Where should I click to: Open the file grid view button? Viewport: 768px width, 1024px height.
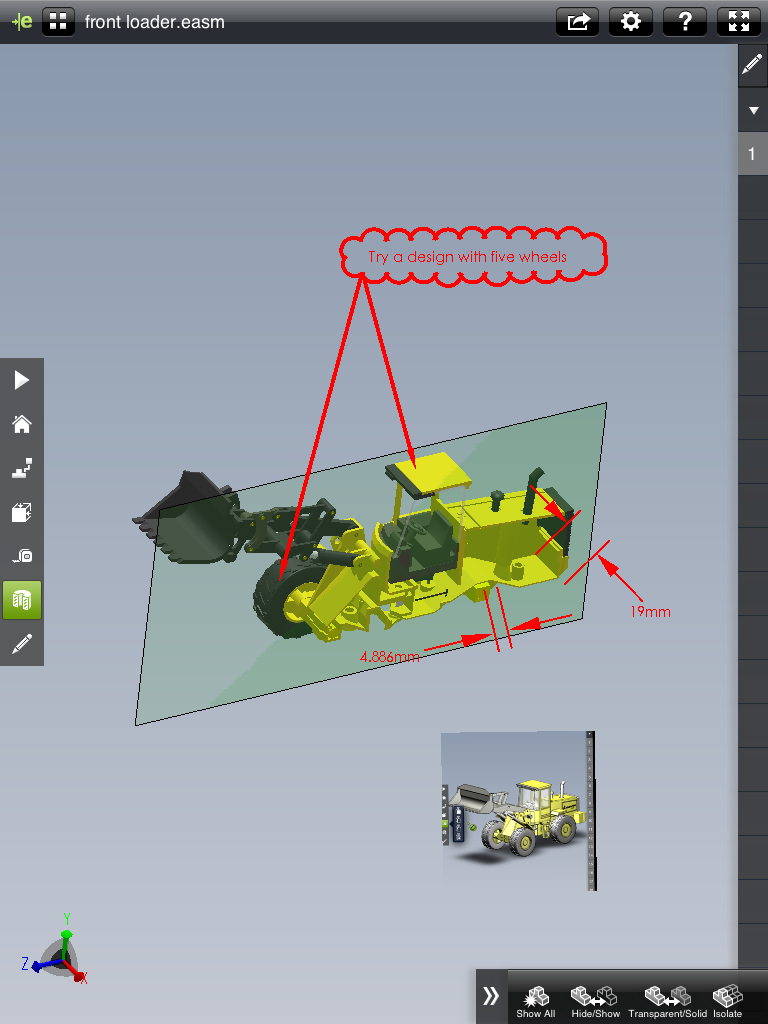pos(58,22)
